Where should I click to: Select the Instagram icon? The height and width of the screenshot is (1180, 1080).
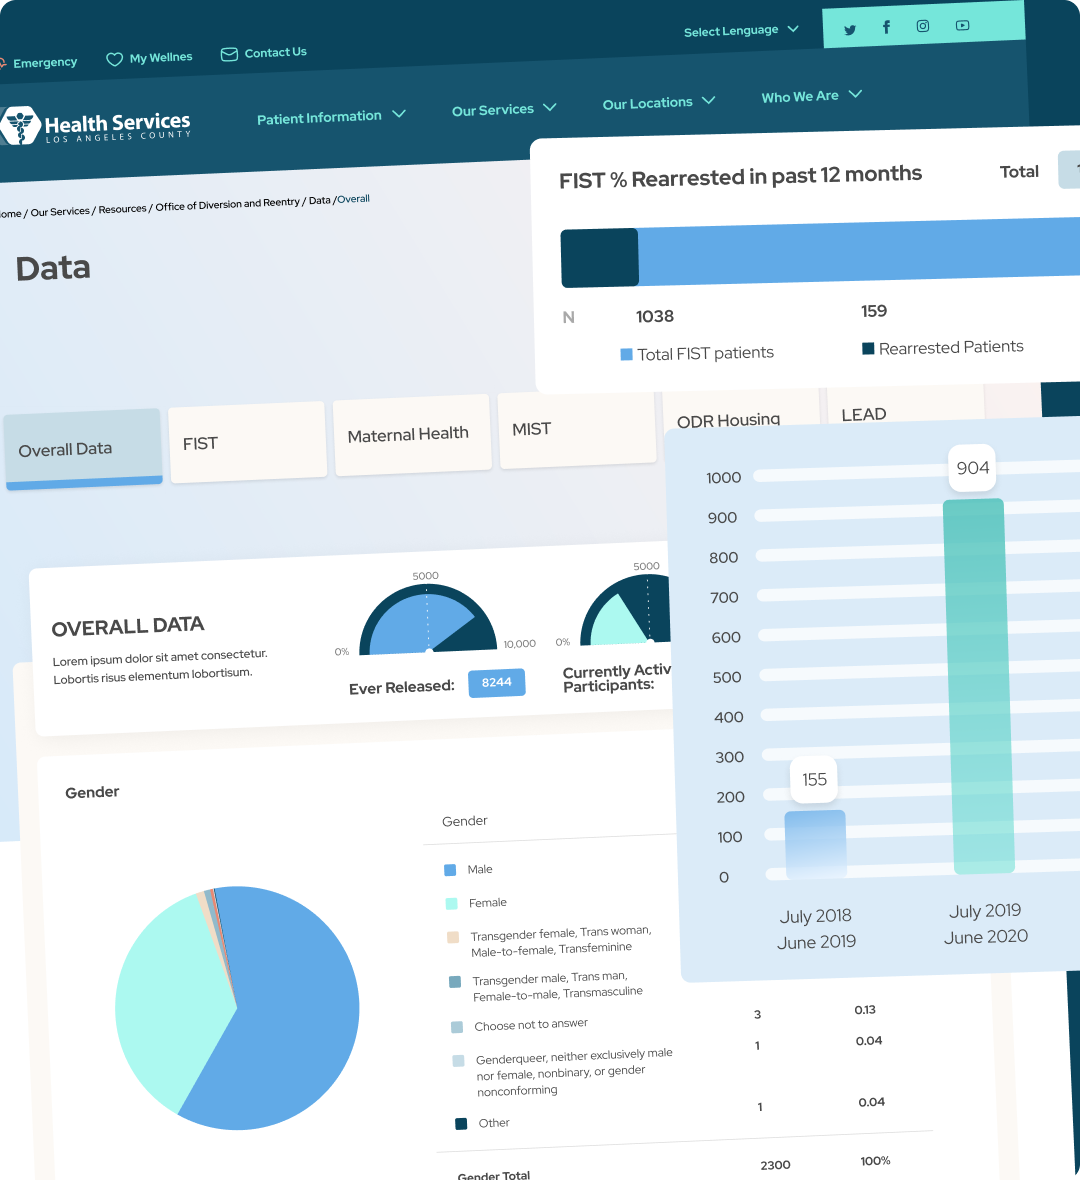tap(922, 26)
